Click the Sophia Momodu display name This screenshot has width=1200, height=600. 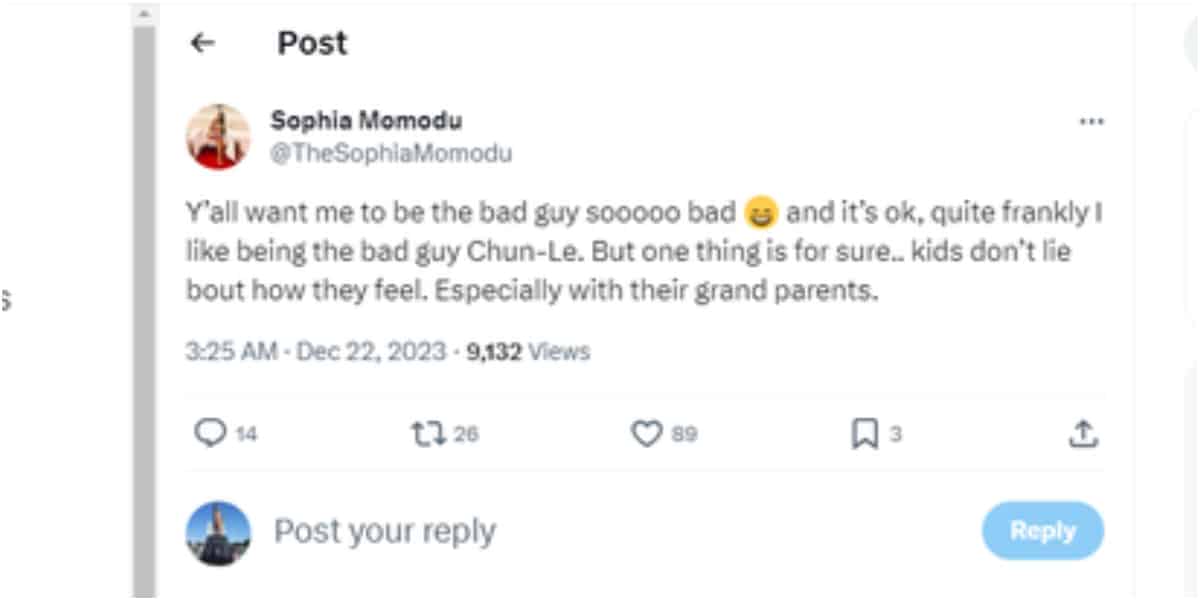pos(366,121)
